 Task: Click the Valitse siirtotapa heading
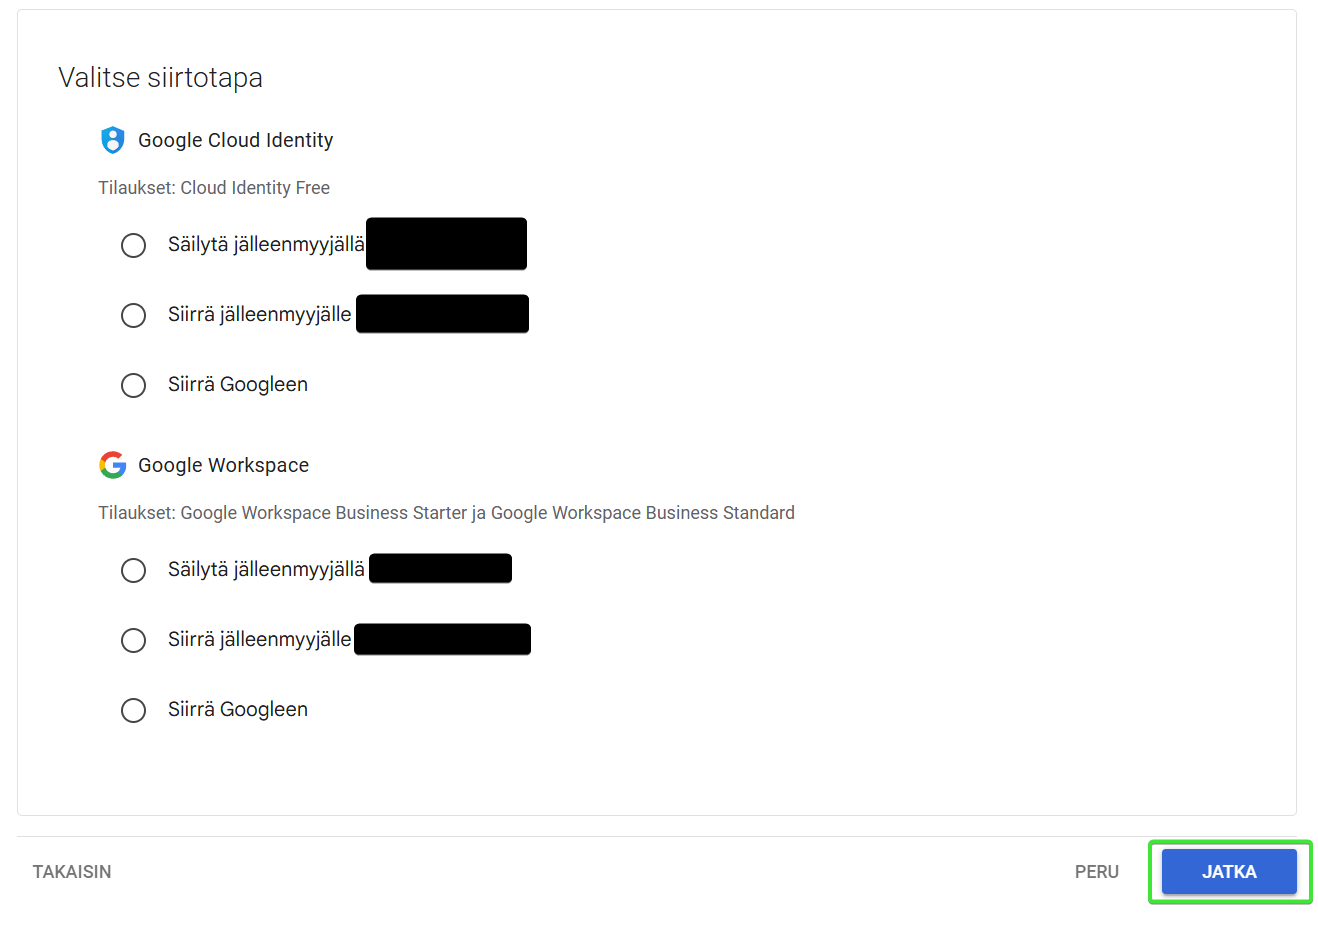tap(160, 78)
